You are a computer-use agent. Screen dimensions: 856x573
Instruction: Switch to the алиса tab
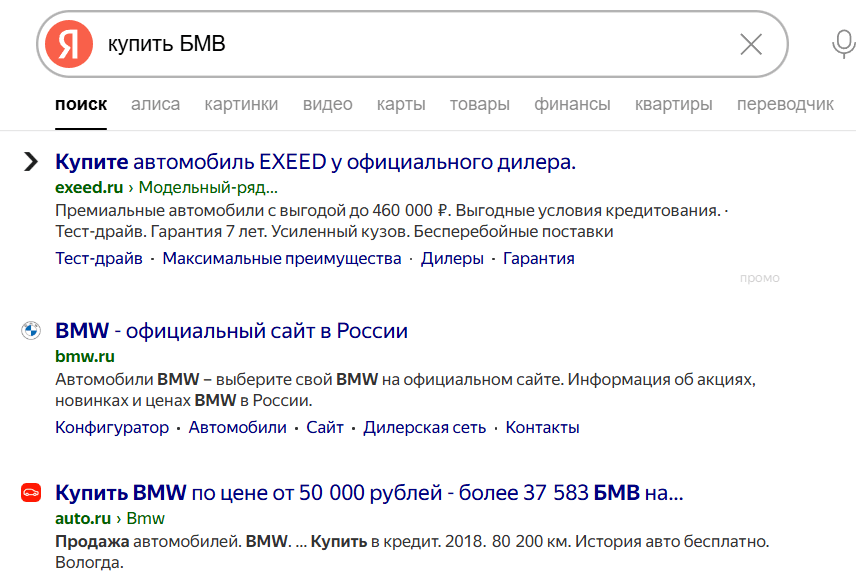coord(156,104)
